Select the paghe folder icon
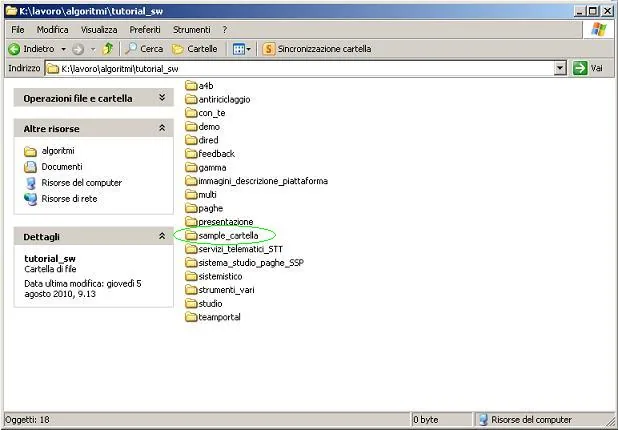 pyautogui.click(x=191, y=208)
